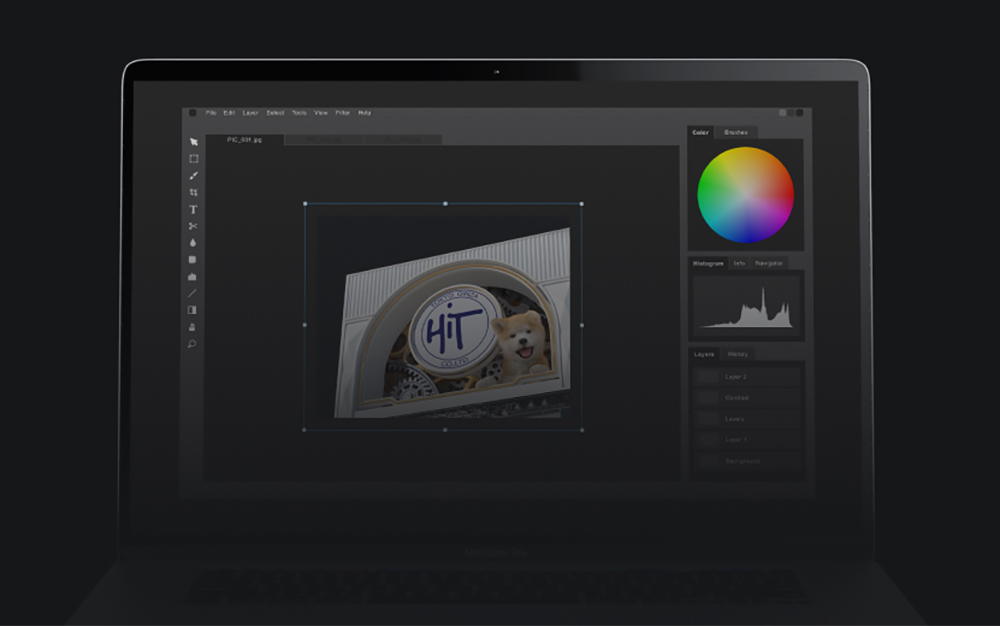Select the Brush tool
The image size is (1000, 626).
(x=193, y=175)
